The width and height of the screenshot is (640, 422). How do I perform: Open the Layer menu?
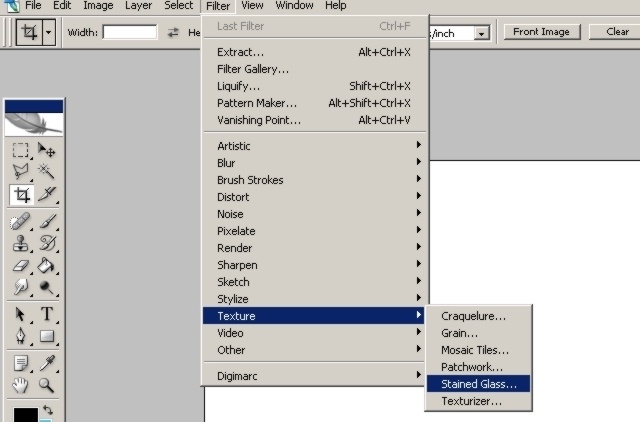(138, 6)
